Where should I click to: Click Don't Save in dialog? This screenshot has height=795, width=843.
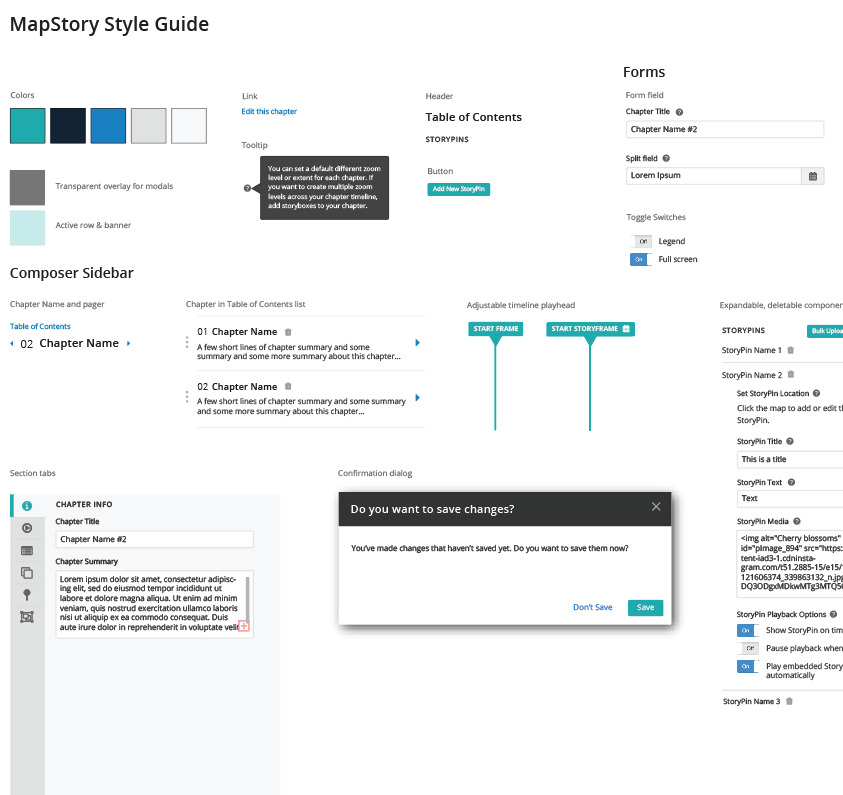pos(592,607)
